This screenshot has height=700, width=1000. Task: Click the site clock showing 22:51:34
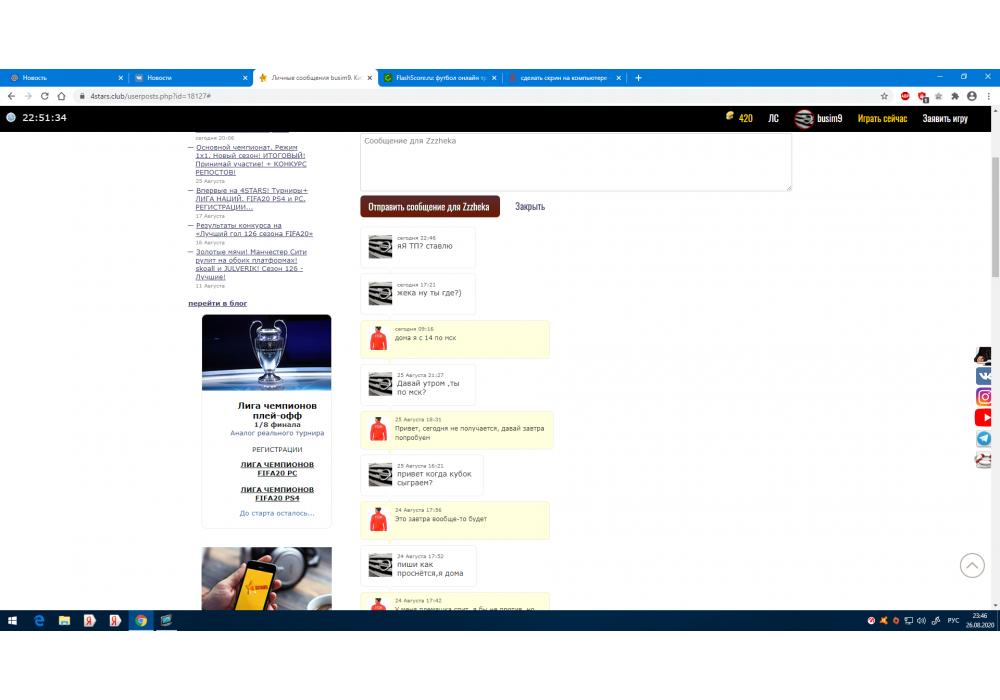[x=44, y=117]
